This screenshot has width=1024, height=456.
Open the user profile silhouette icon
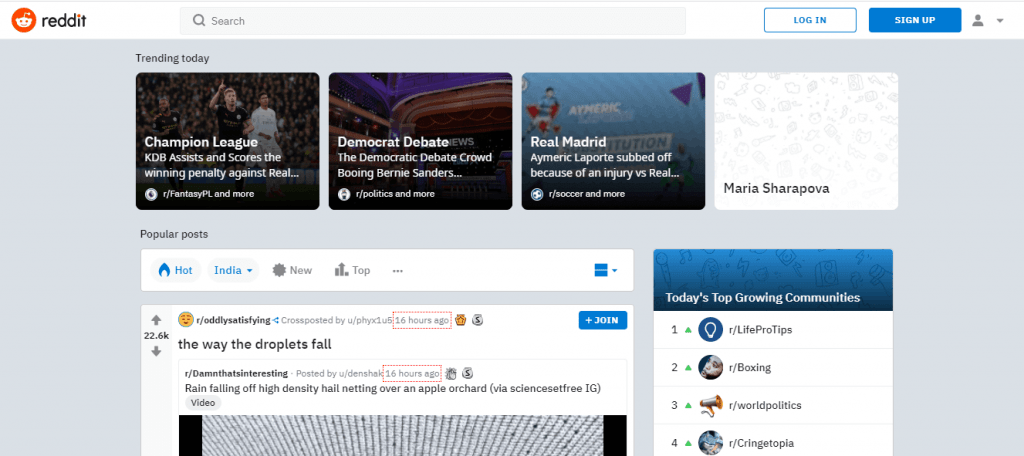pyautogui.click(x=978, y=20)
